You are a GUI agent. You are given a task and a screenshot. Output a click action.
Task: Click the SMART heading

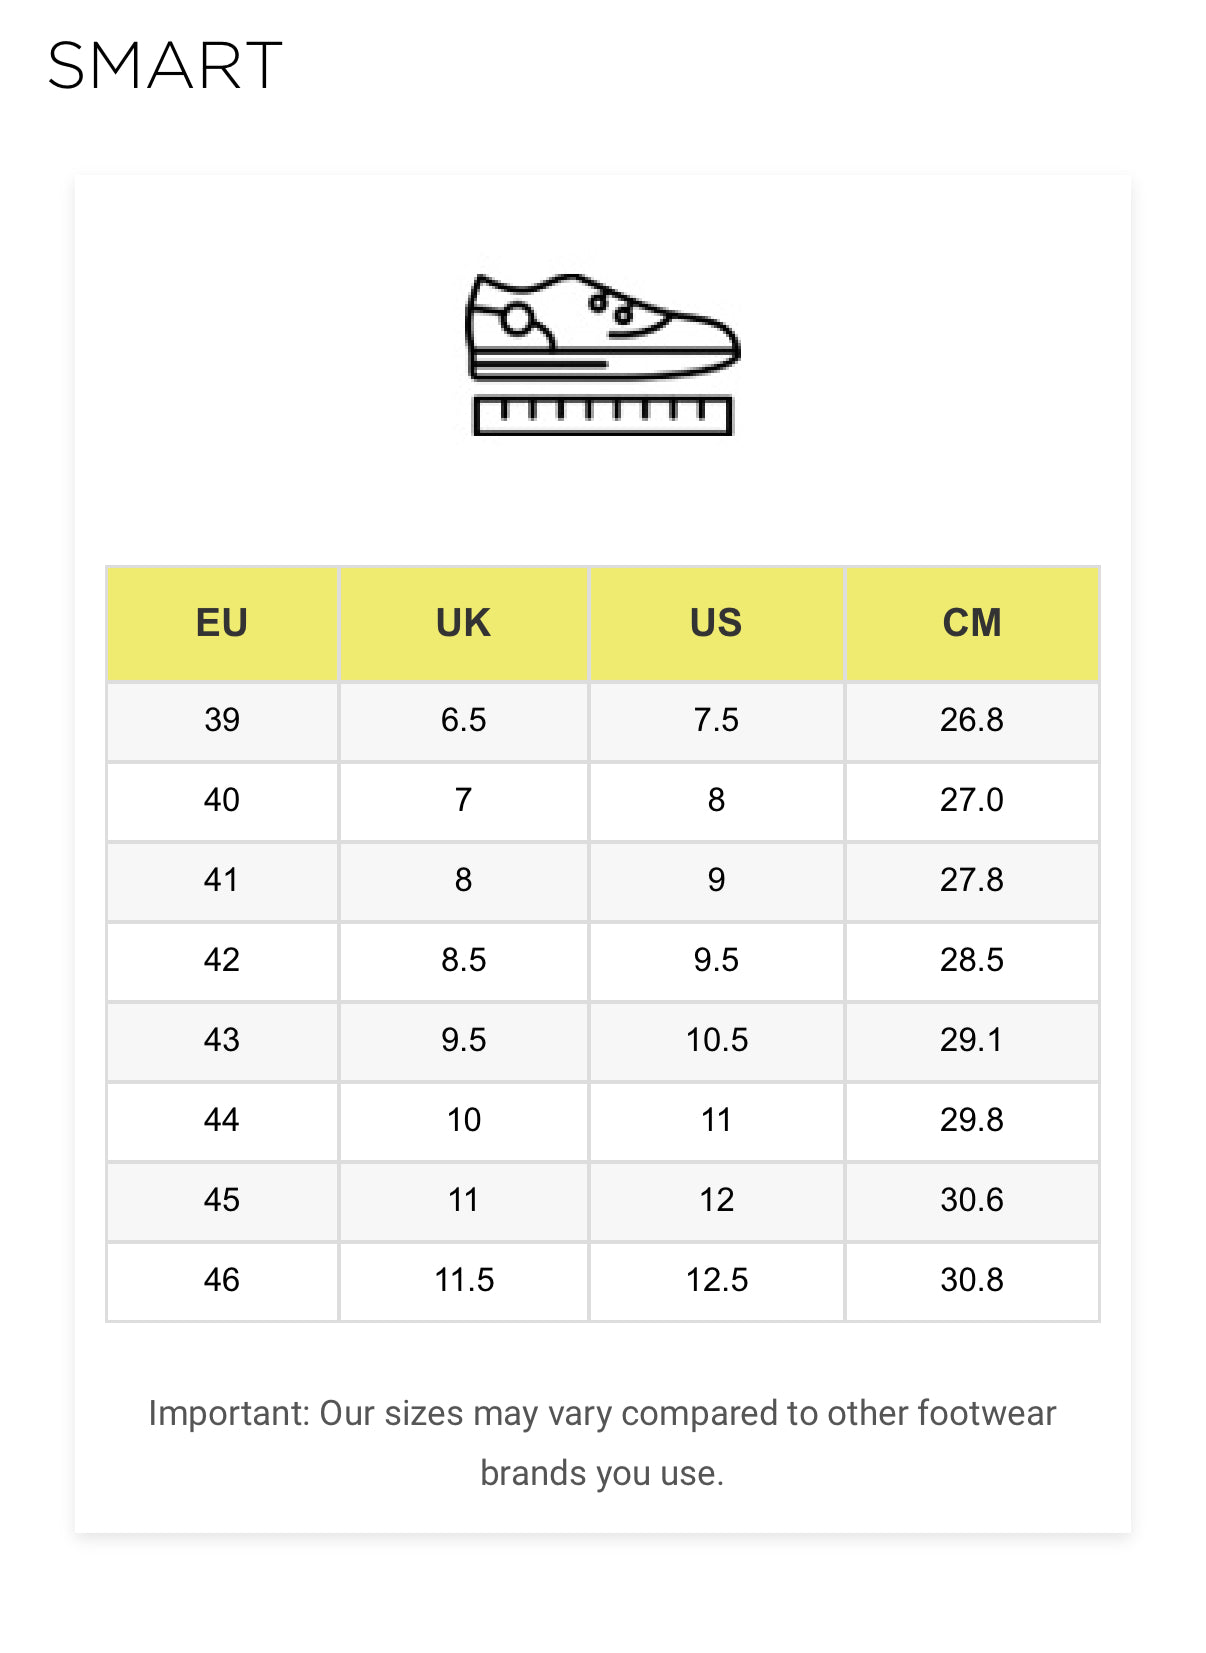165,67
